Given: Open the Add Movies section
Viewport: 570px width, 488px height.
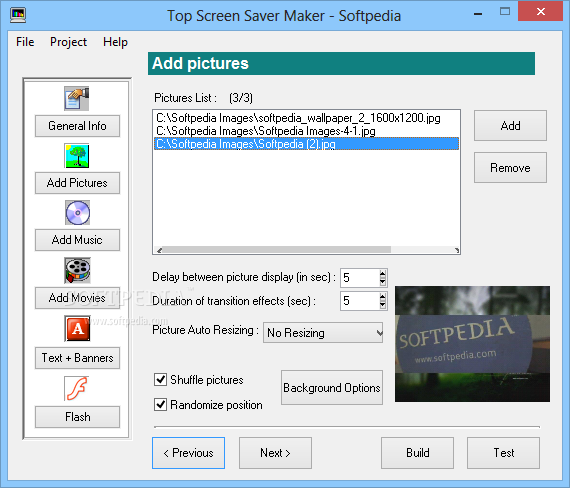Looking at the screenshot, I should pos(77,298).
